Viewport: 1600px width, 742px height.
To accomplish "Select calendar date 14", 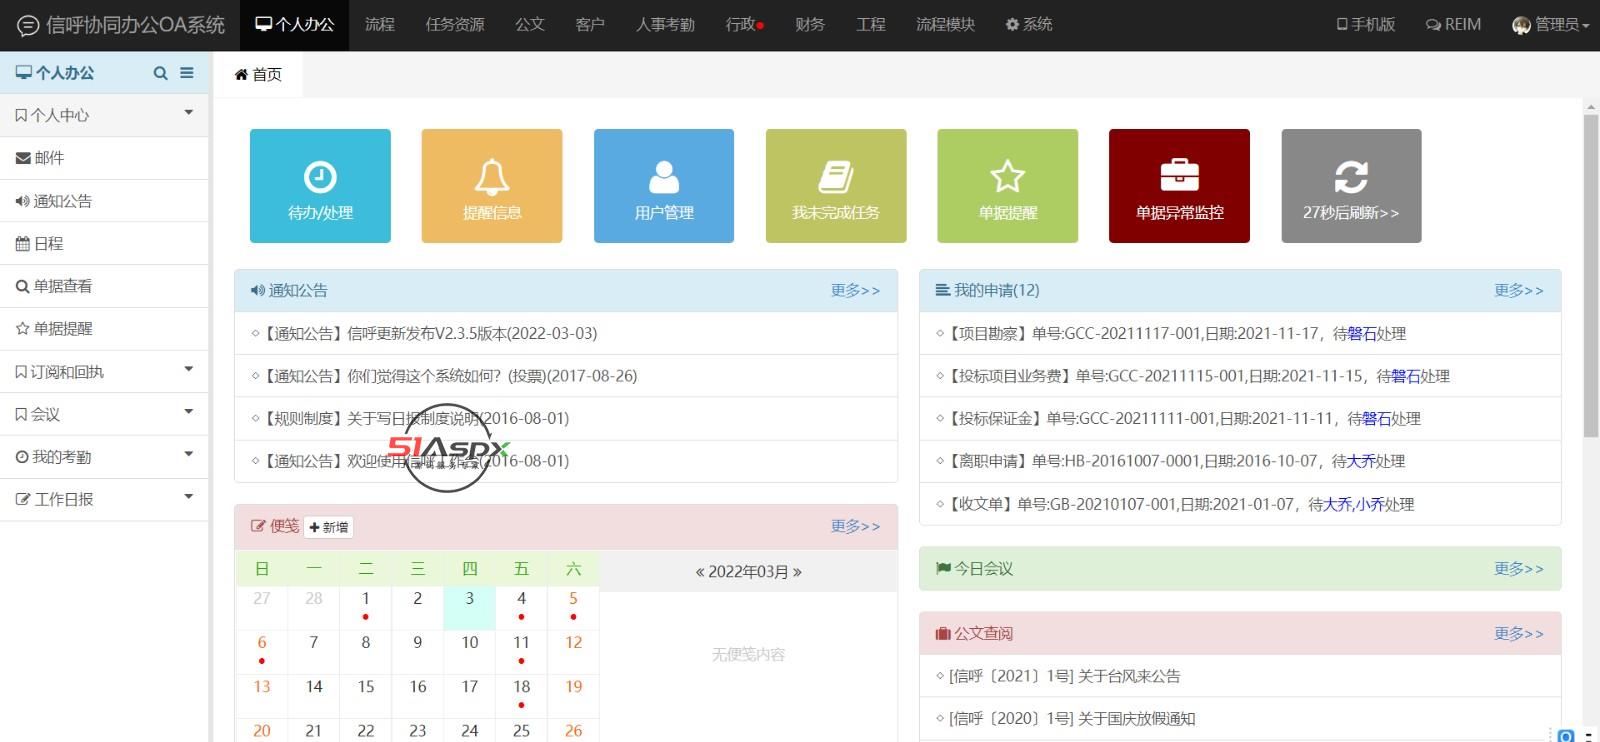I will pyautogui.click(x=313, y=695).
